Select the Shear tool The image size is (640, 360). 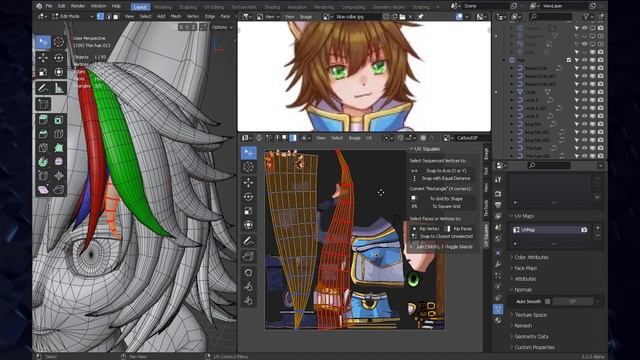tap(43, 189)
